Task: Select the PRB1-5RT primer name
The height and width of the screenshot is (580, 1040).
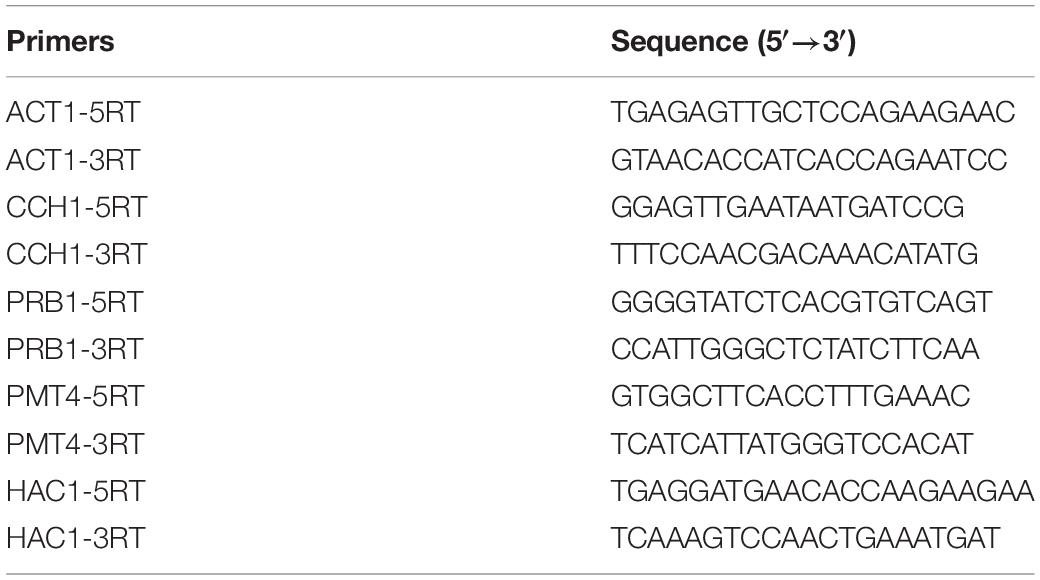Action: point(74,302)
